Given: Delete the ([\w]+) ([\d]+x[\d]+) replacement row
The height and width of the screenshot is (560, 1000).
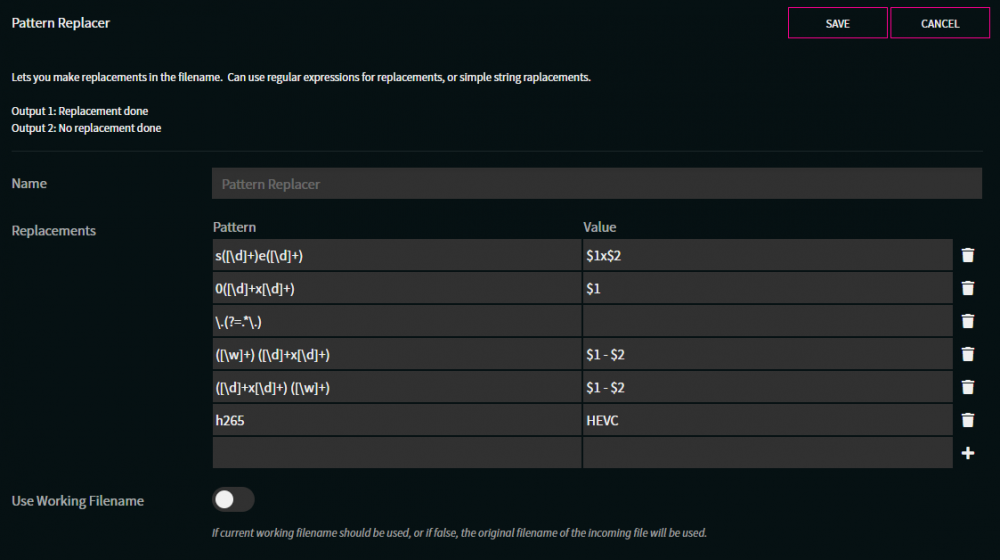Looking at the screenshot, I should pos(967,354).
